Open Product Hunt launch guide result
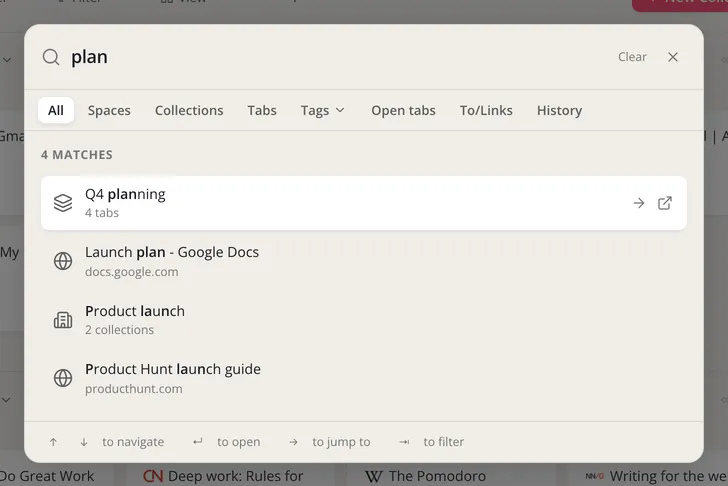Image resolution: width=728 pixels, height=486 pixels. (364, 378)
